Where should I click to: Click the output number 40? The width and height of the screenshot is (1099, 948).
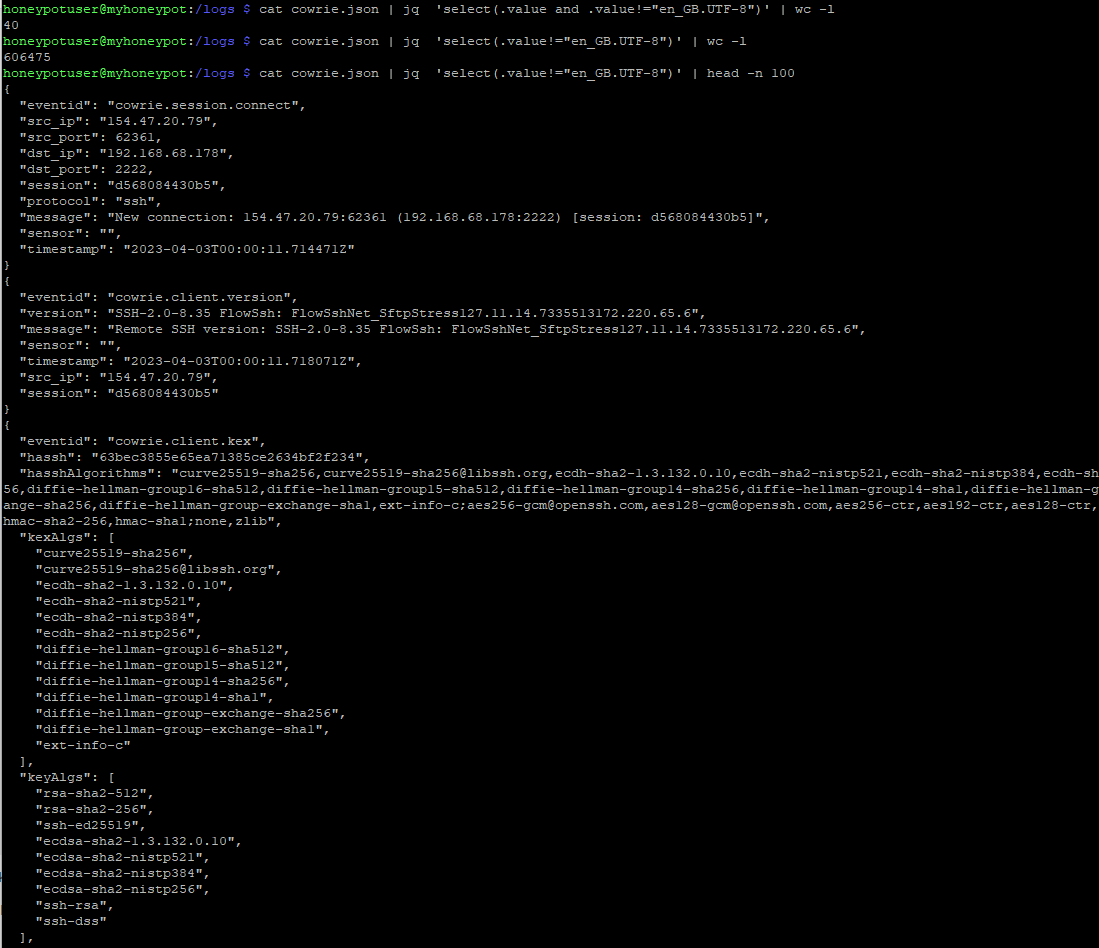pos(11,25)
